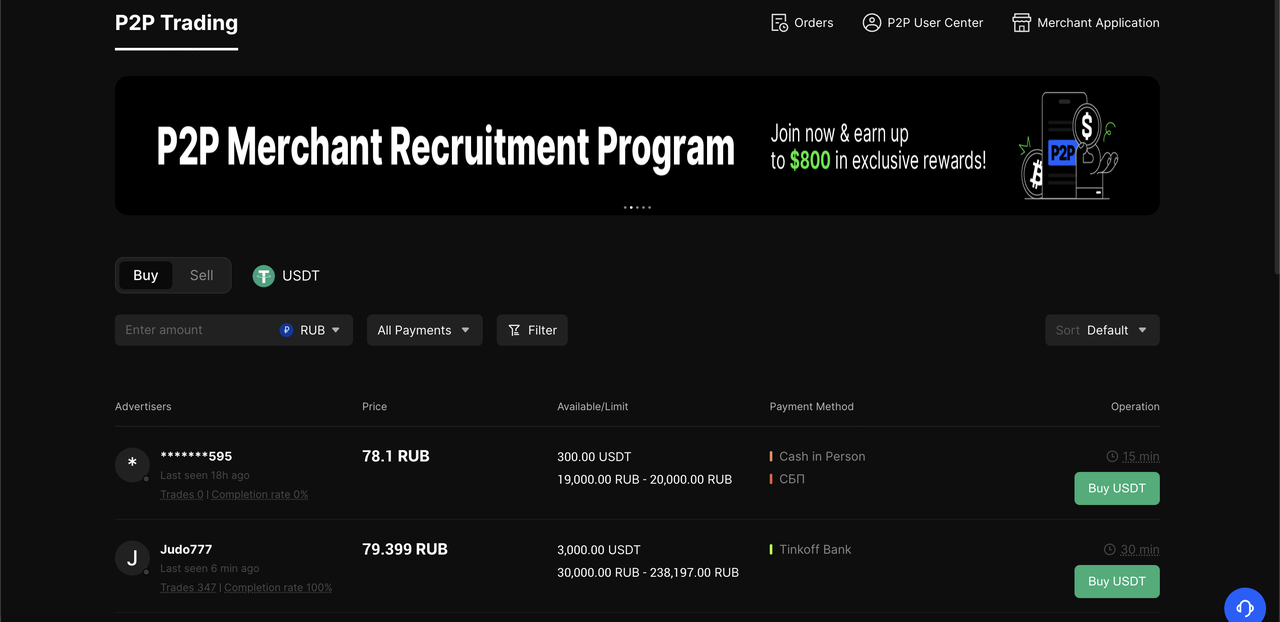Screen dimensions: 1280x622
Task: Click the P2P User Center profile icon
Action: (x=871, y=23)
